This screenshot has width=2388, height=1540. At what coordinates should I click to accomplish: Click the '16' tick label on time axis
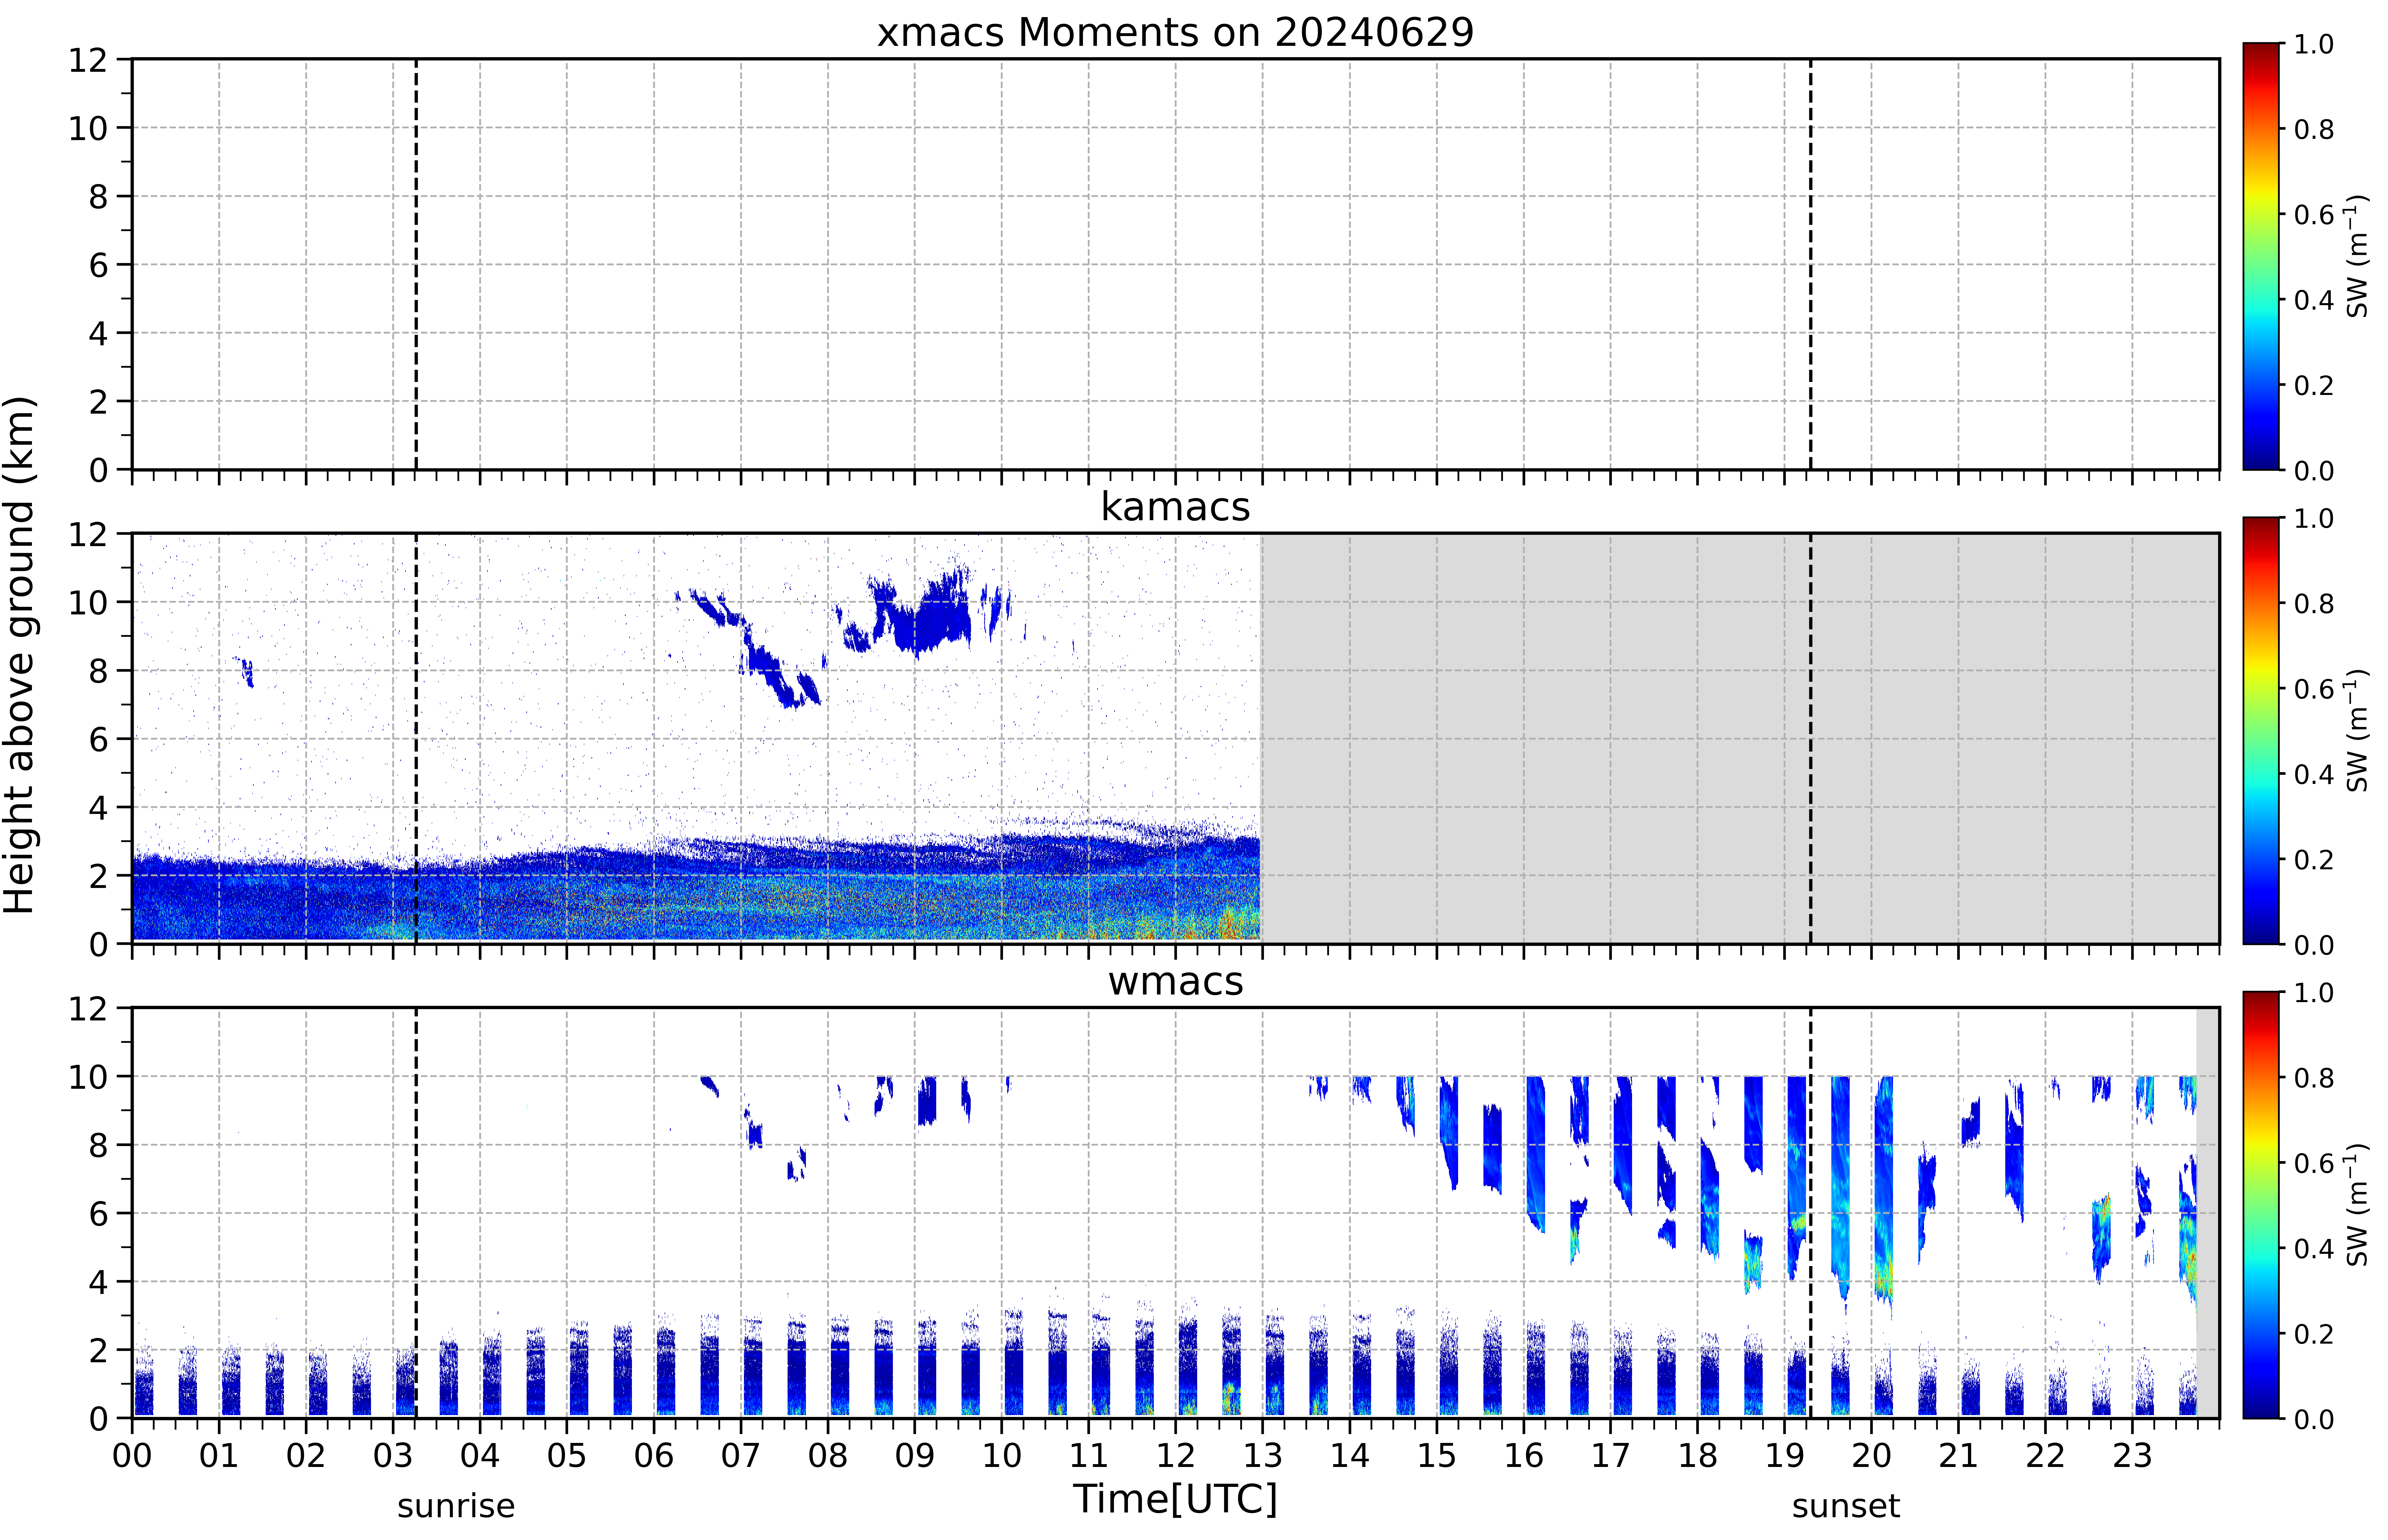1524,1456
